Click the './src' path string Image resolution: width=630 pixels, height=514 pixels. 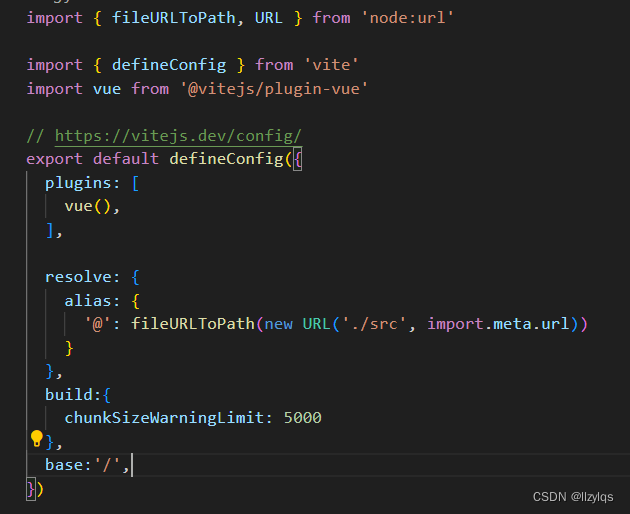(374, 324)
